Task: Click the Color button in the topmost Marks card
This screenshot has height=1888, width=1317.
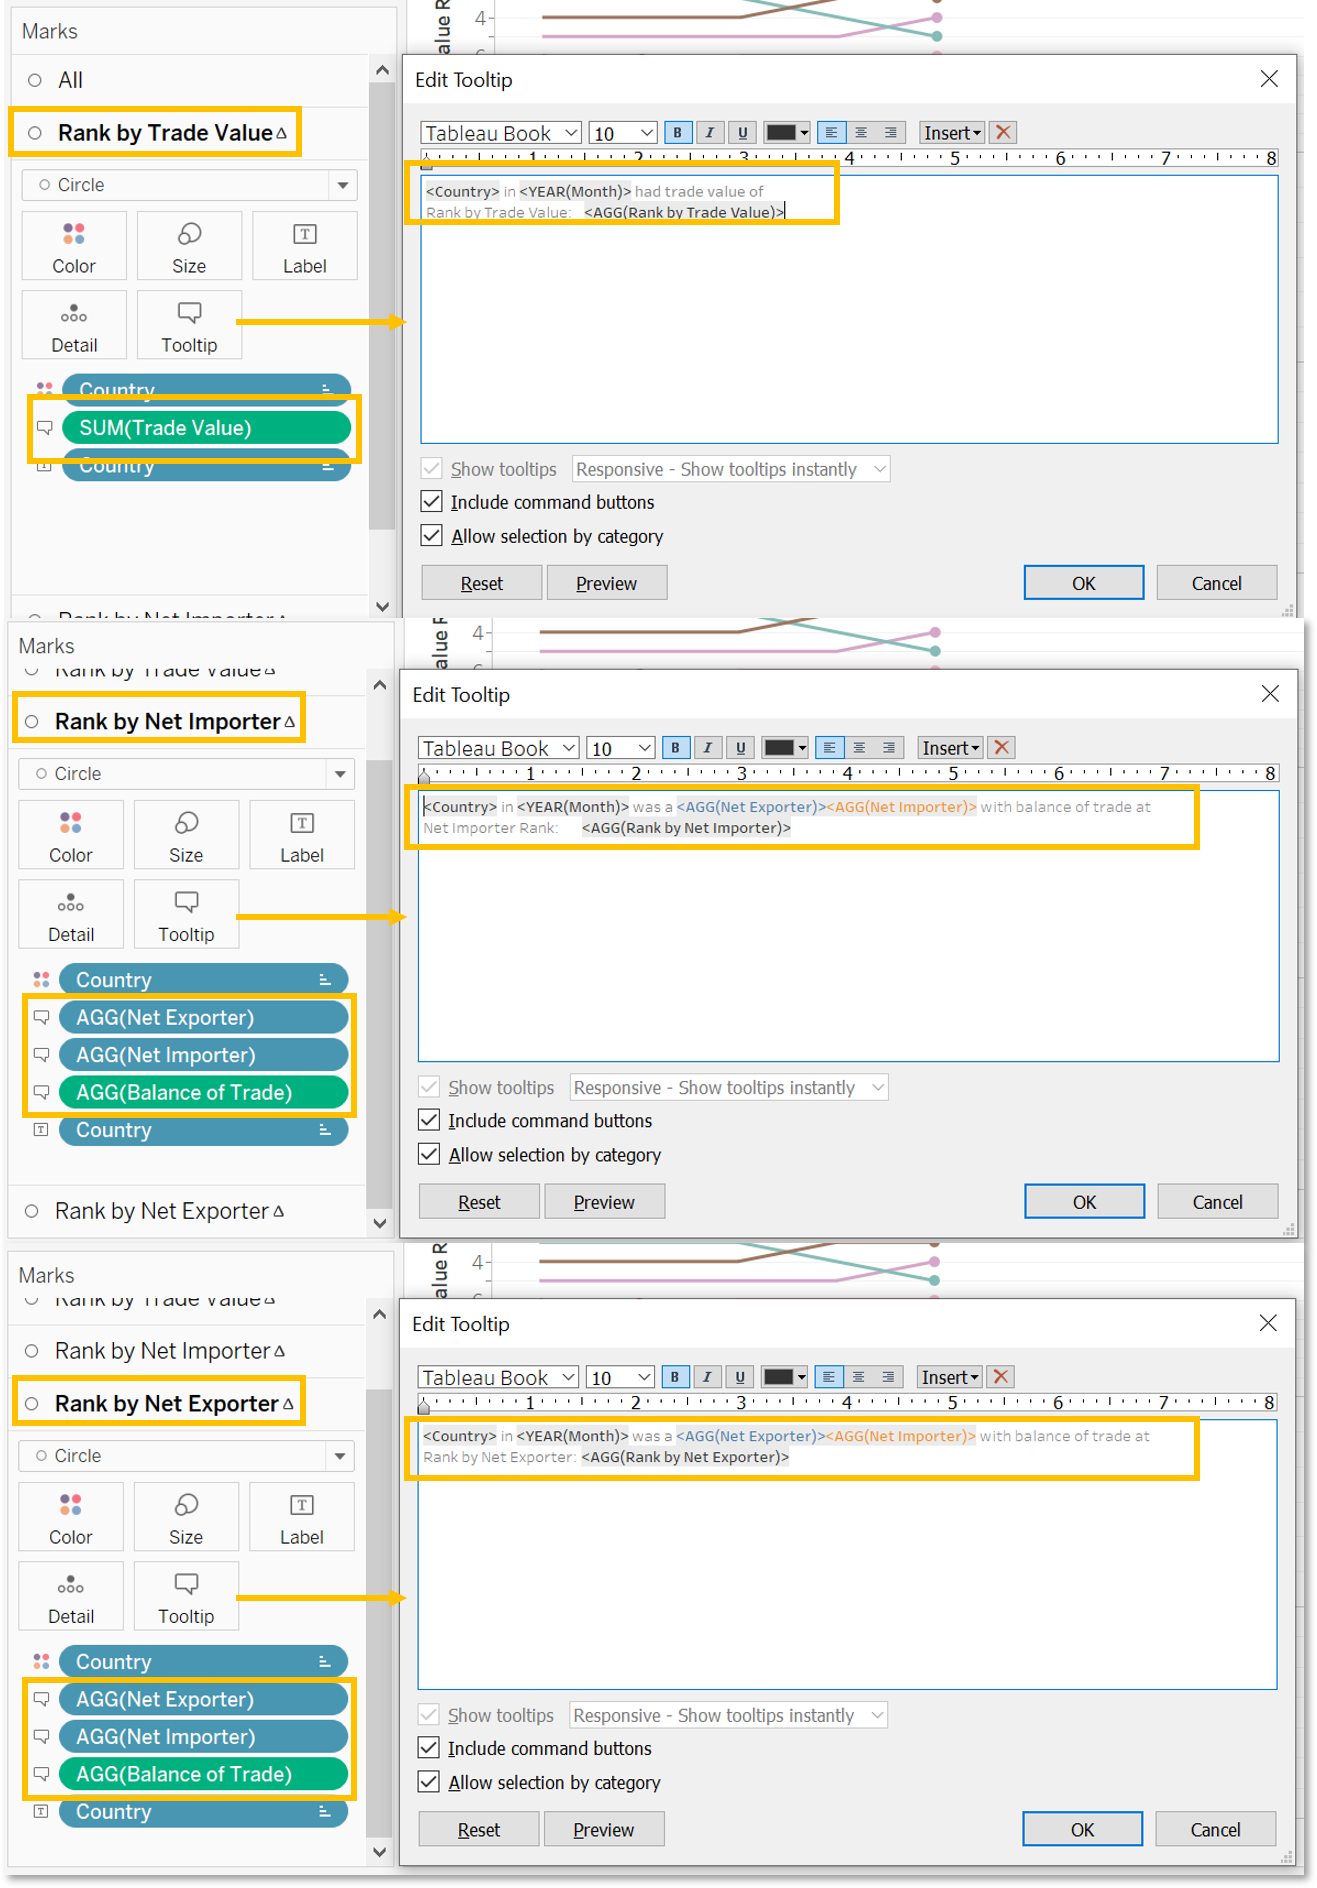Action: tap(74, 246)
